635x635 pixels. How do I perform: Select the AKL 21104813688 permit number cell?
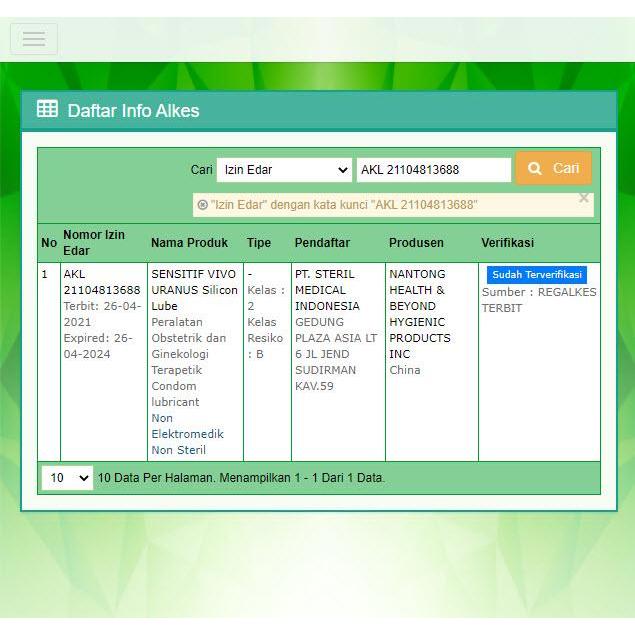(x=101, y=282)
